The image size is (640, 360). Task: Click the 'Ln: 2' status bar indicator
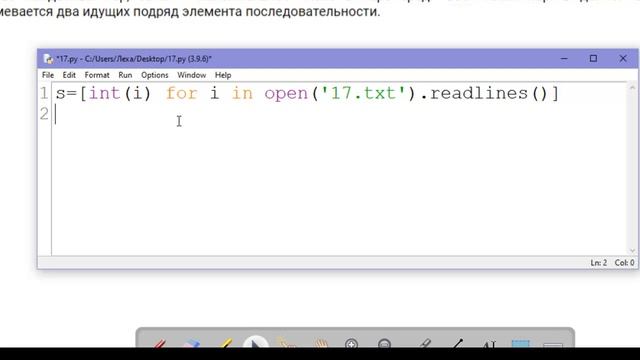(598, 263)
